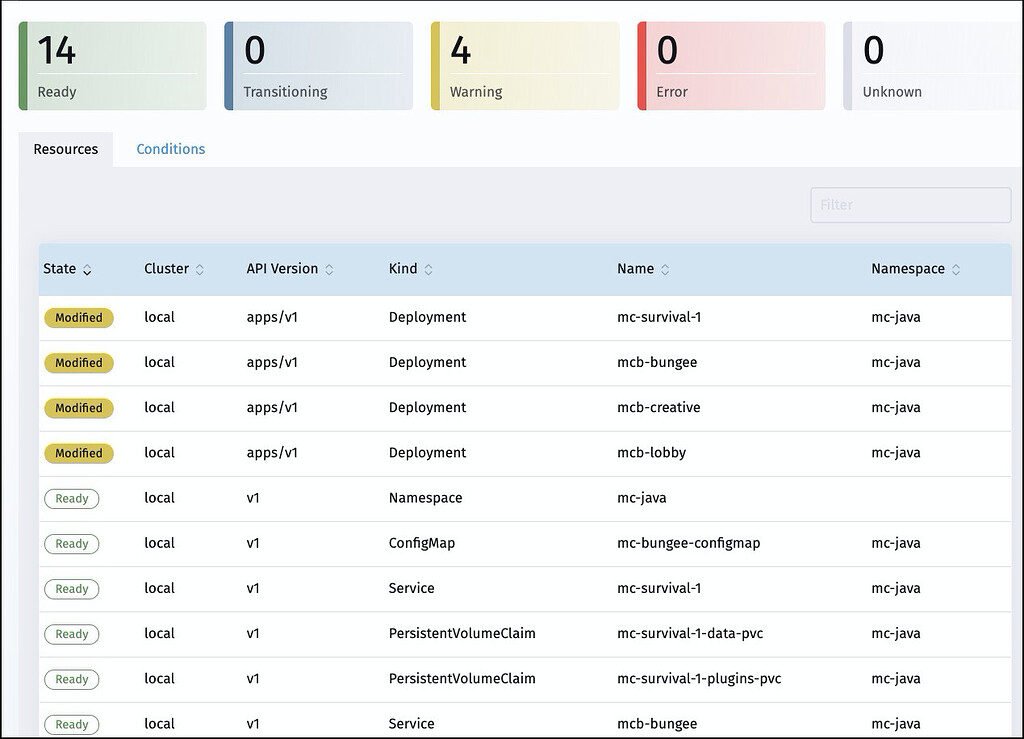Click the Filter search box
Viewport: 1024px width, 739px height.
[909, 204]
